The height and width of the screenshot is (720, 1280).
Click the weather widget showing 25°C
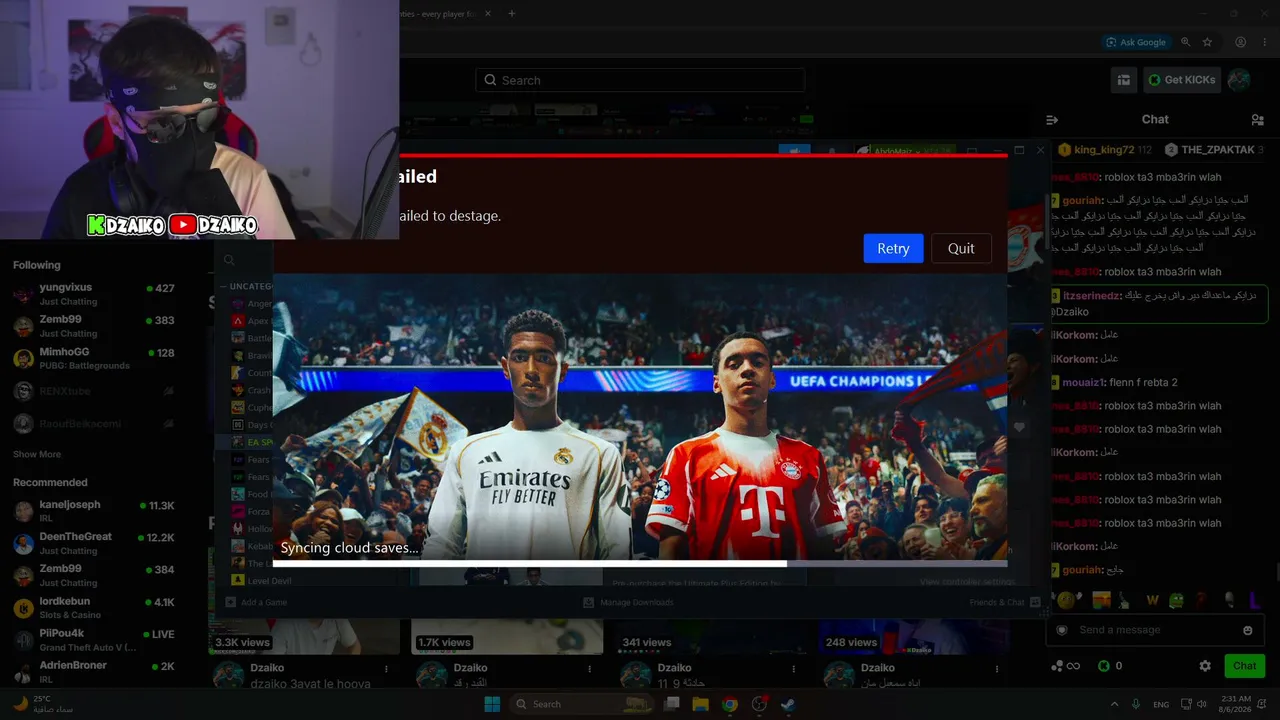42,704
